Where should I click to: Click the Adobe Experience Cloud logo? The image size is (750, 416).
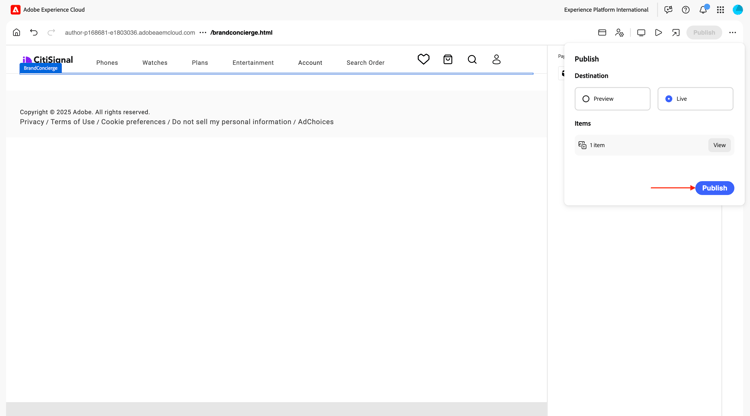coord(15,10)
